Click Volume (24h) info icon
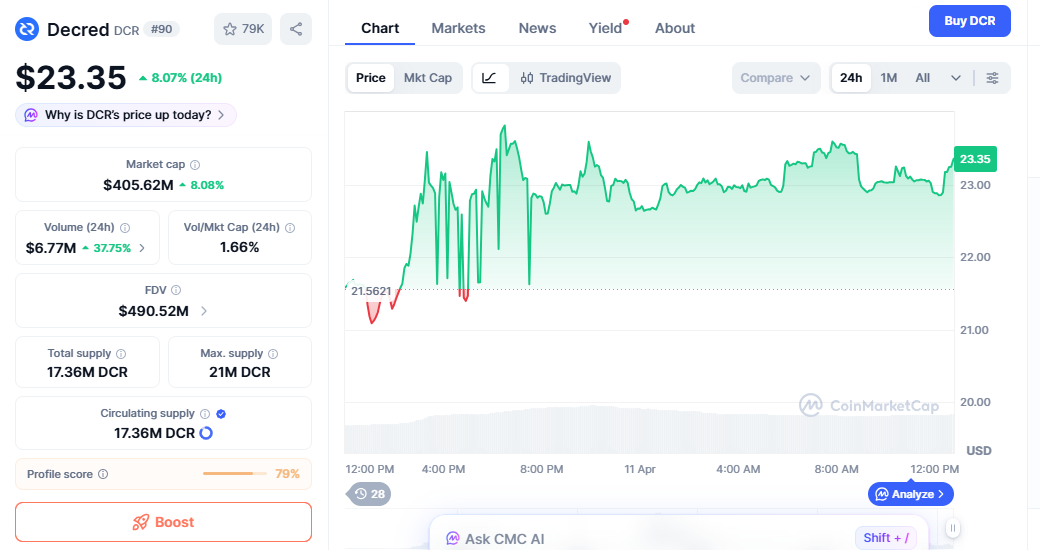The image size is (1040, 550). (x=125, y=228)
